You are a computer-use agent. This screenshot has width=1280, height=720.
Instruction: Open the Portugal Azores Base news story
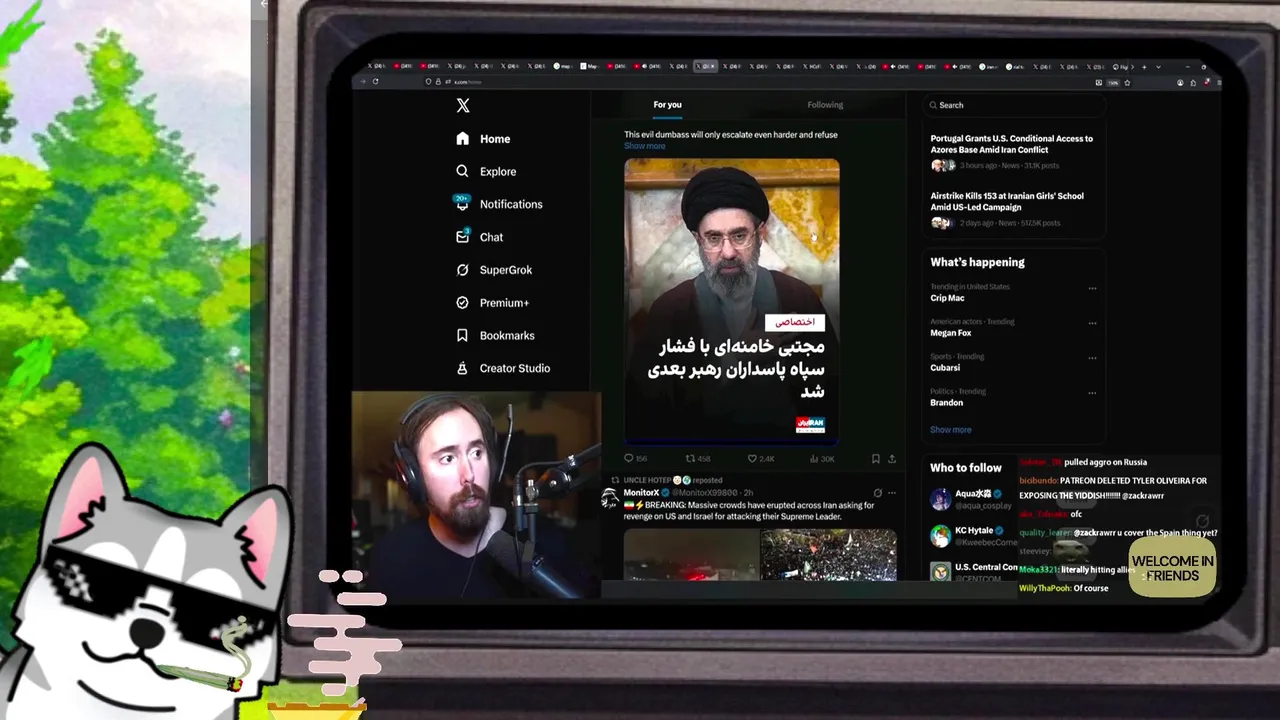click(x=1012, y=151)
